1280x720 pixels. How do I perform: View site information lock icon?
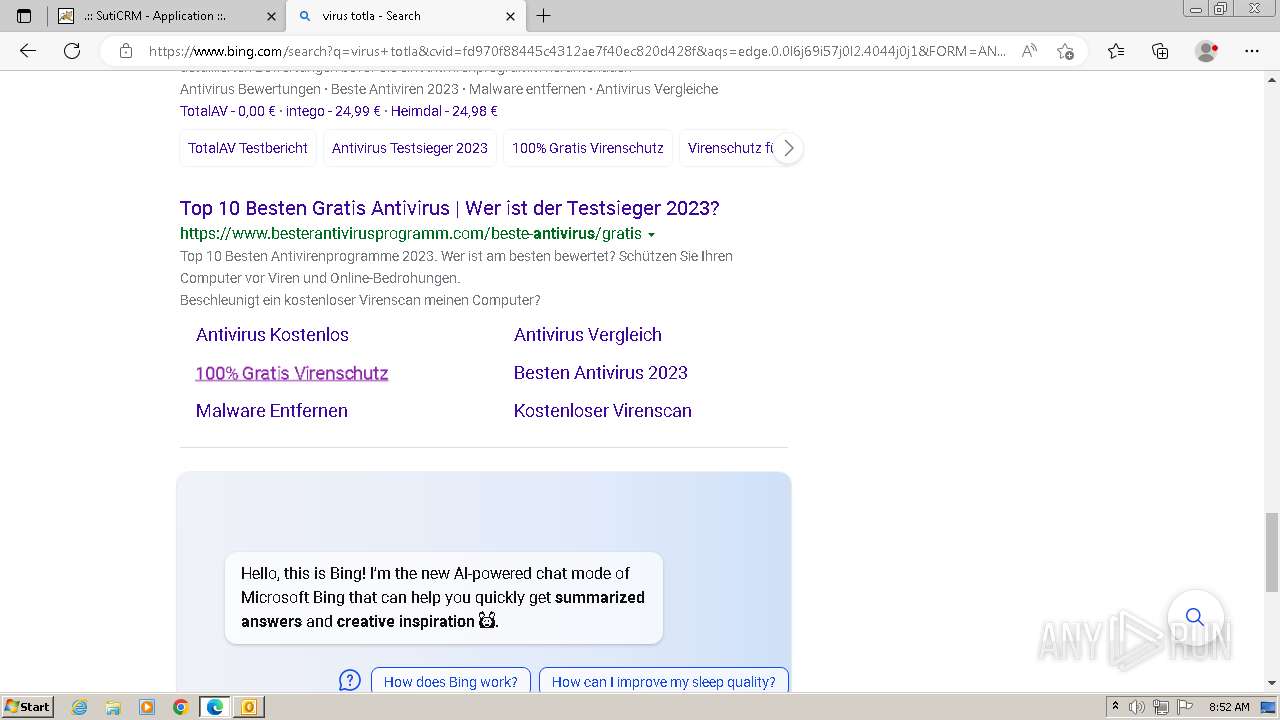[x=126, y=51]
